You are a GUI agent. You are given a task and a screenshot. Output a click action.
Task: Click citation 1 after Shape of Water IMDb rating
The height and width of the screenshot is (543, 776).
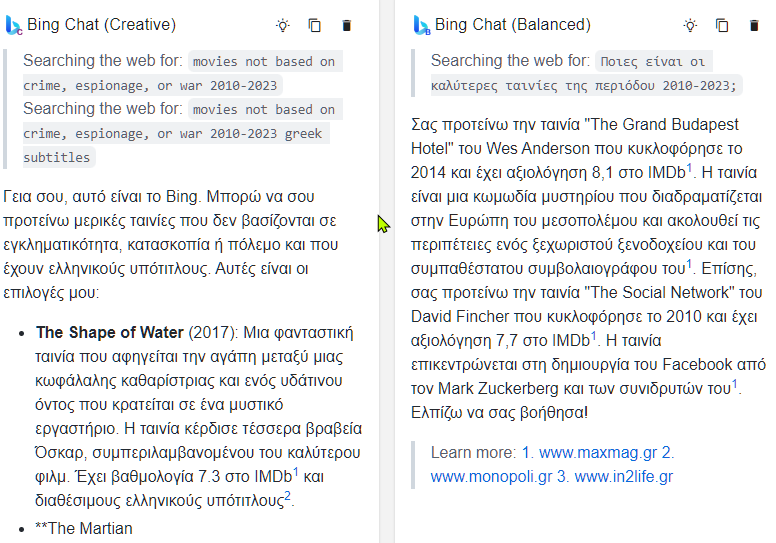(295, 469)
